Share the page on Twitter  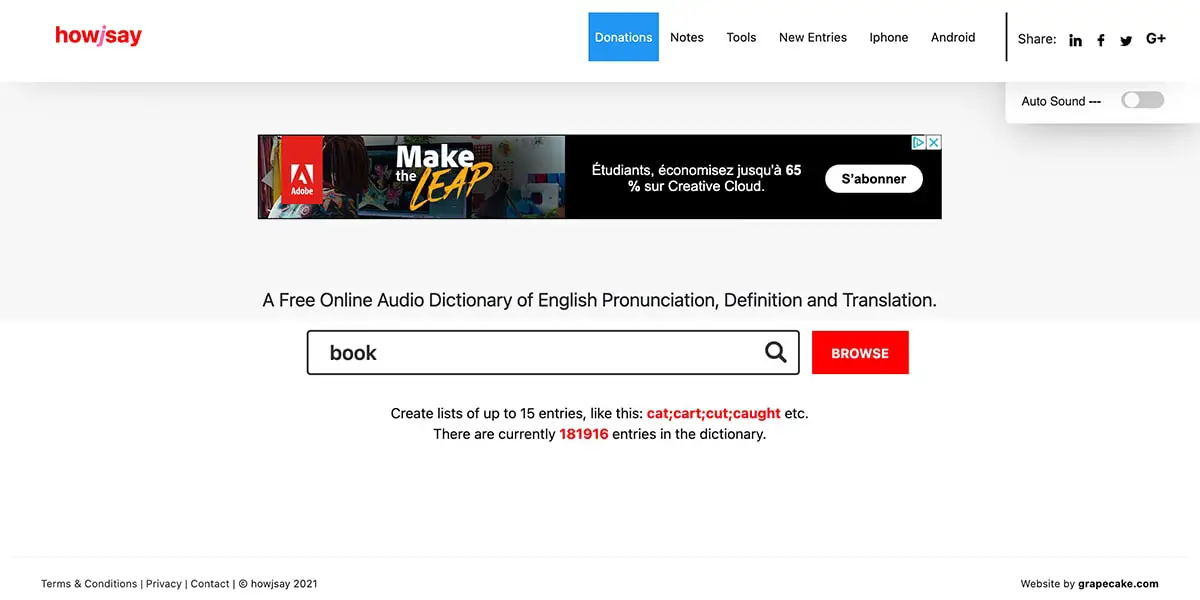1126,41
